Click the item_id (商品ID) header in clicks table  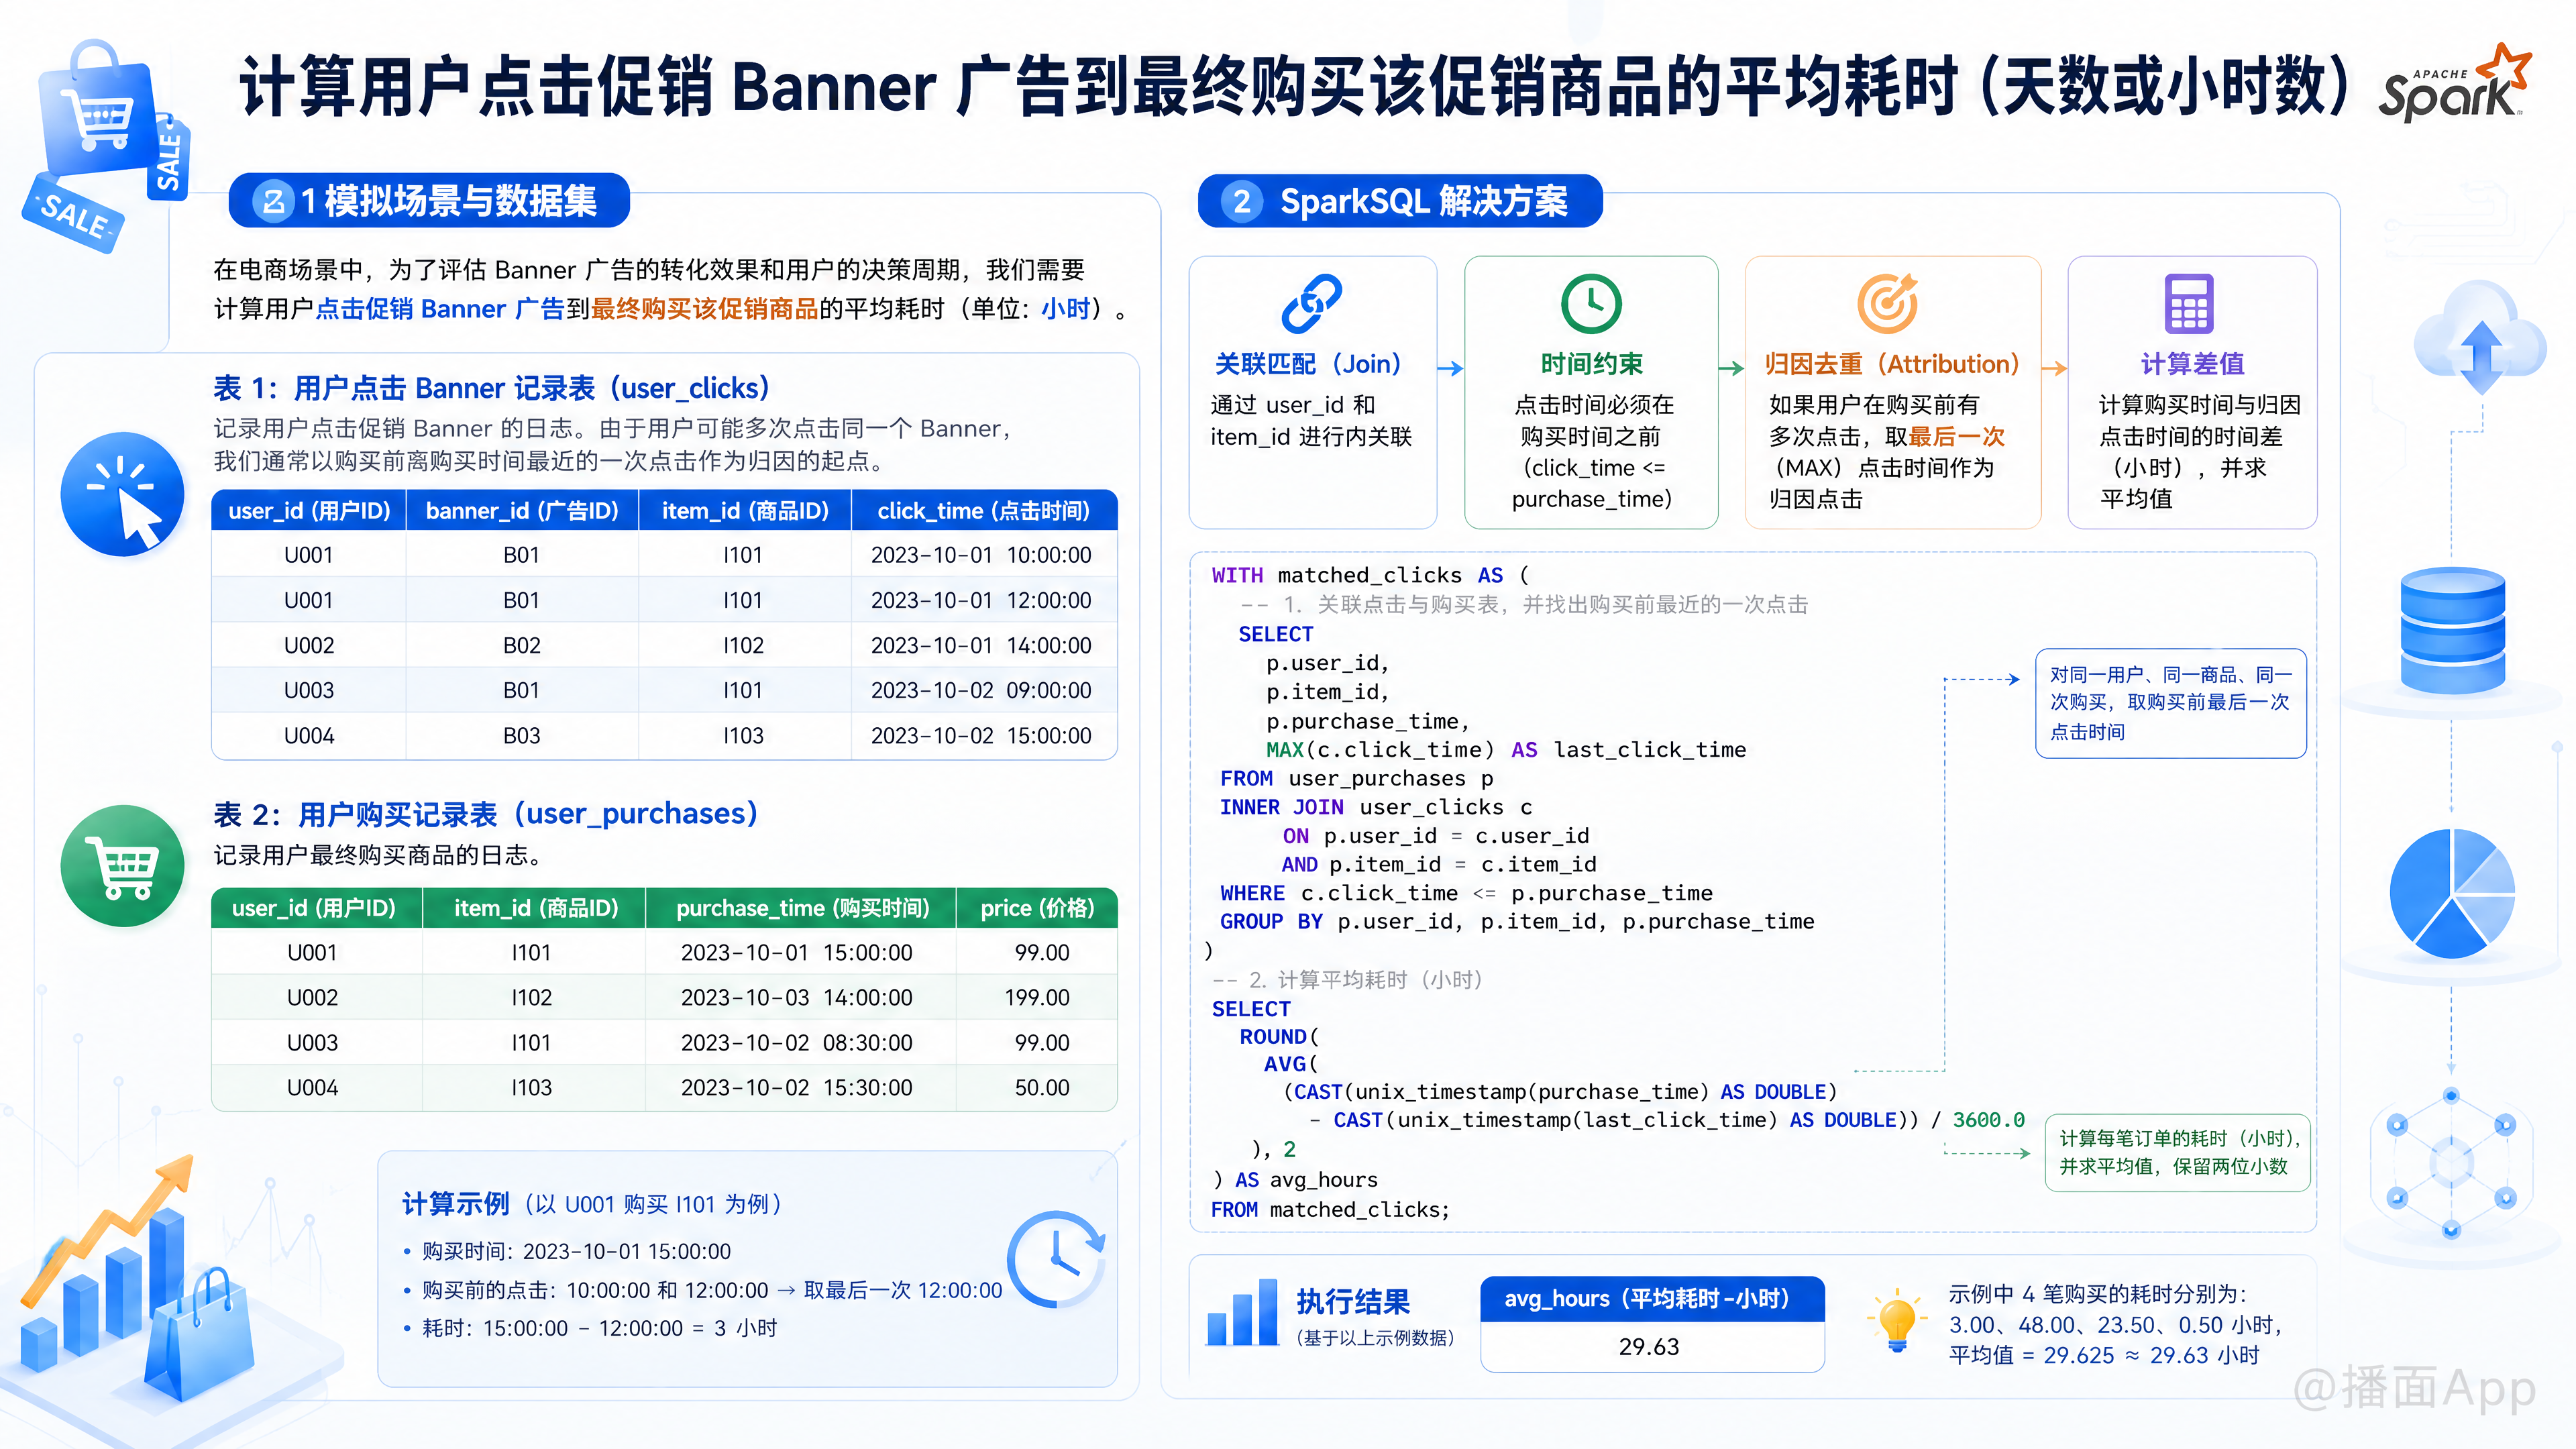[744, 511]
